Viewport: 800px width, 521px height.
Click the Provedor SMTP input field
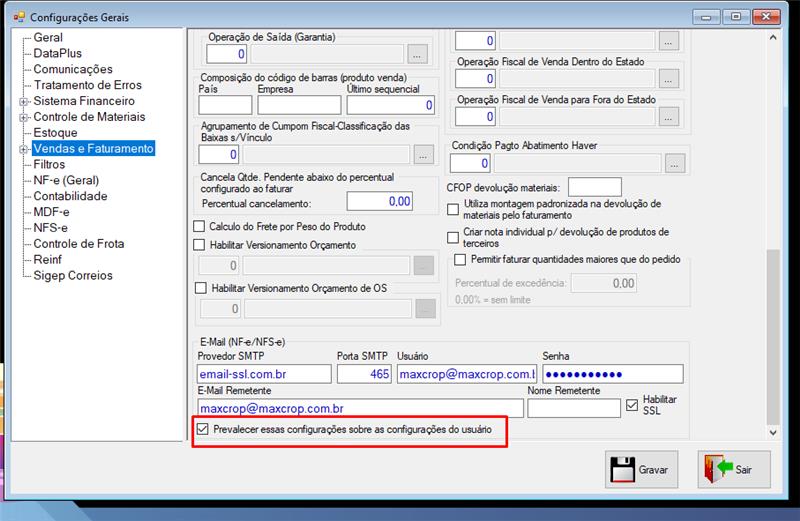pos(264,374)
